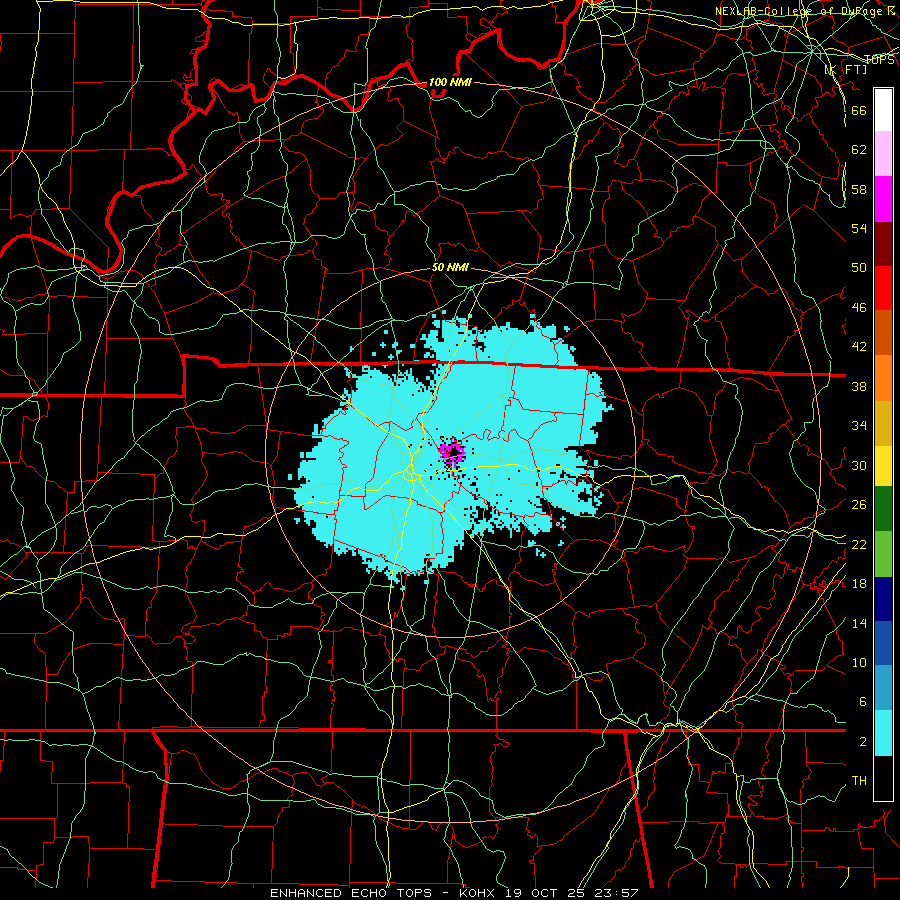Pick the magenta swatch in the legend
900x900 pixels.
pyautogui.click(x=883, y=199)
